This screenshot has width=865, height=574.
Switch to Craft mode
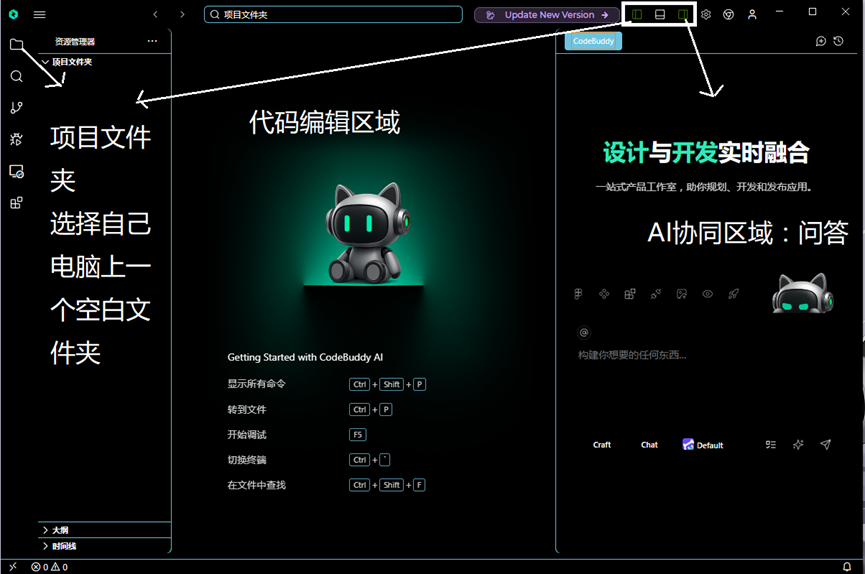[602, 445]
